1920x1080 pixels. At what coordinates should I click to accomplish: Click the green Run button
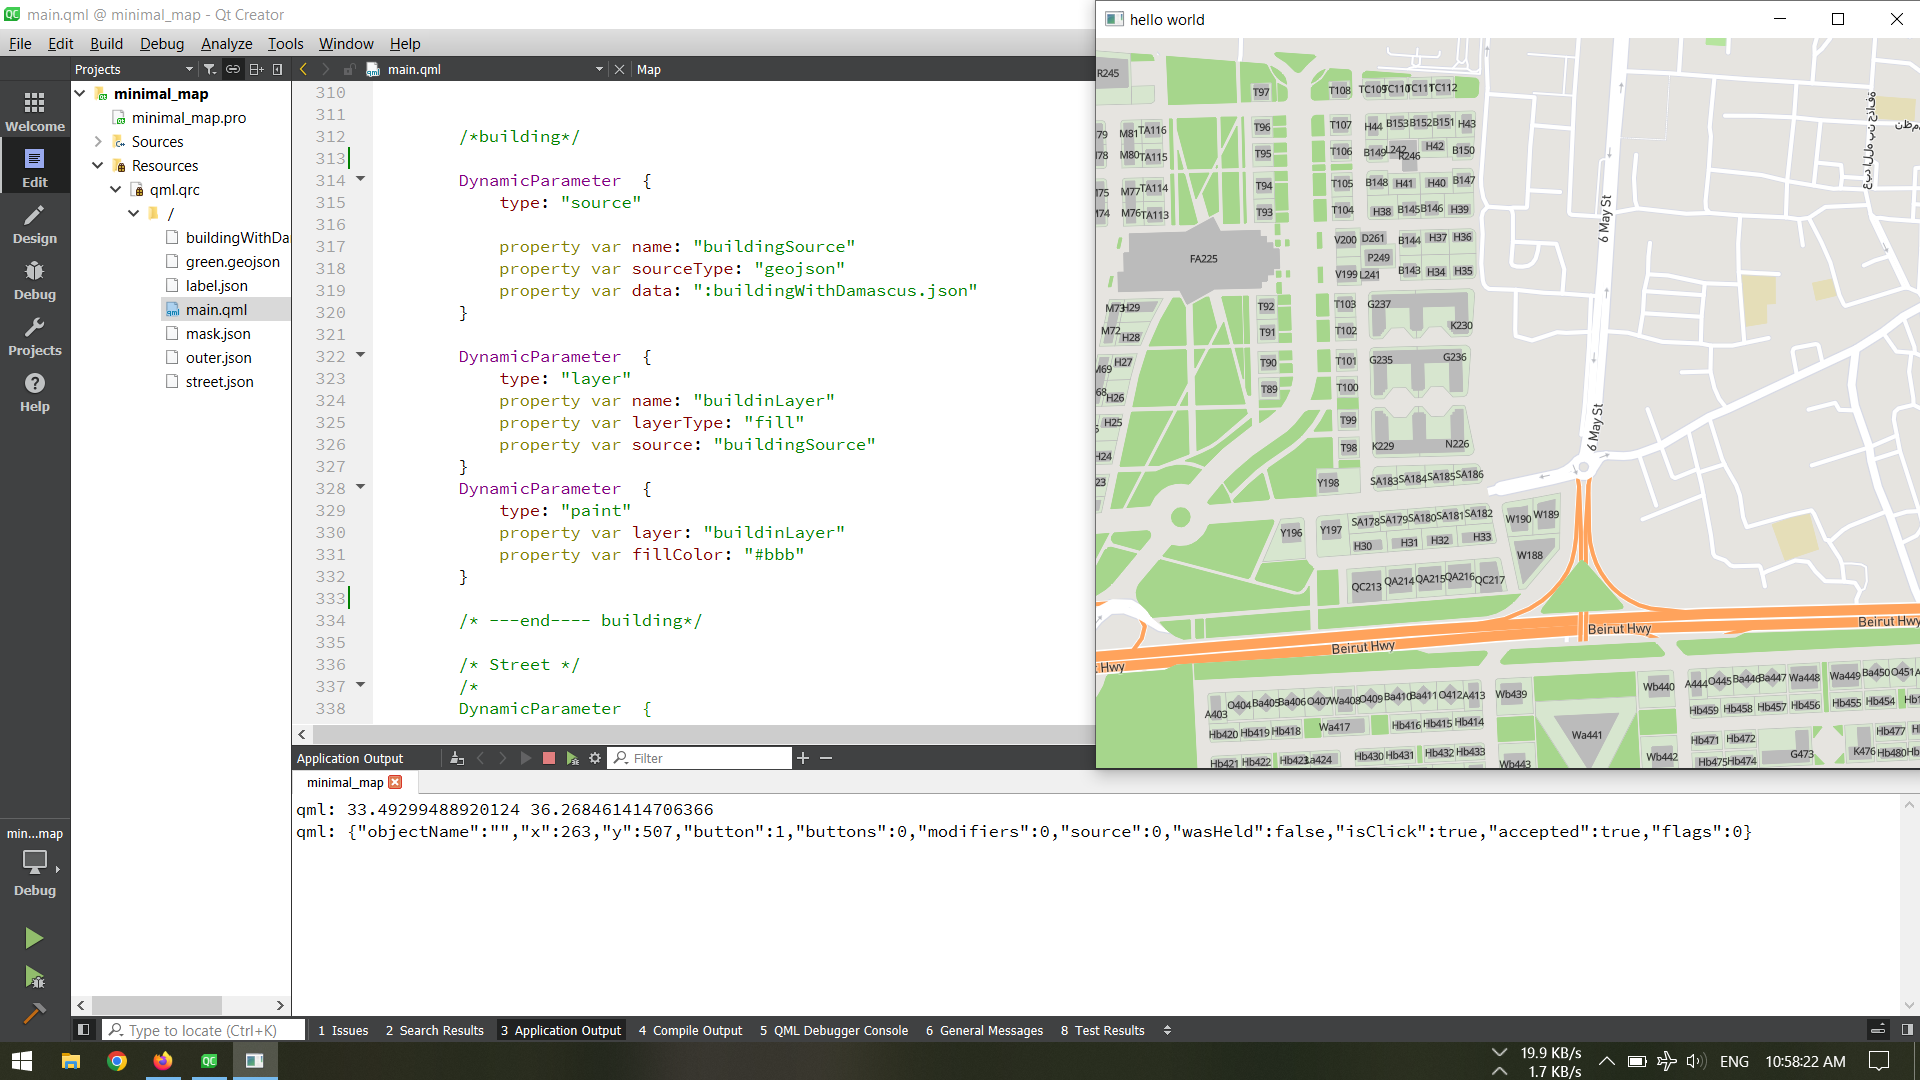(33, 938)
